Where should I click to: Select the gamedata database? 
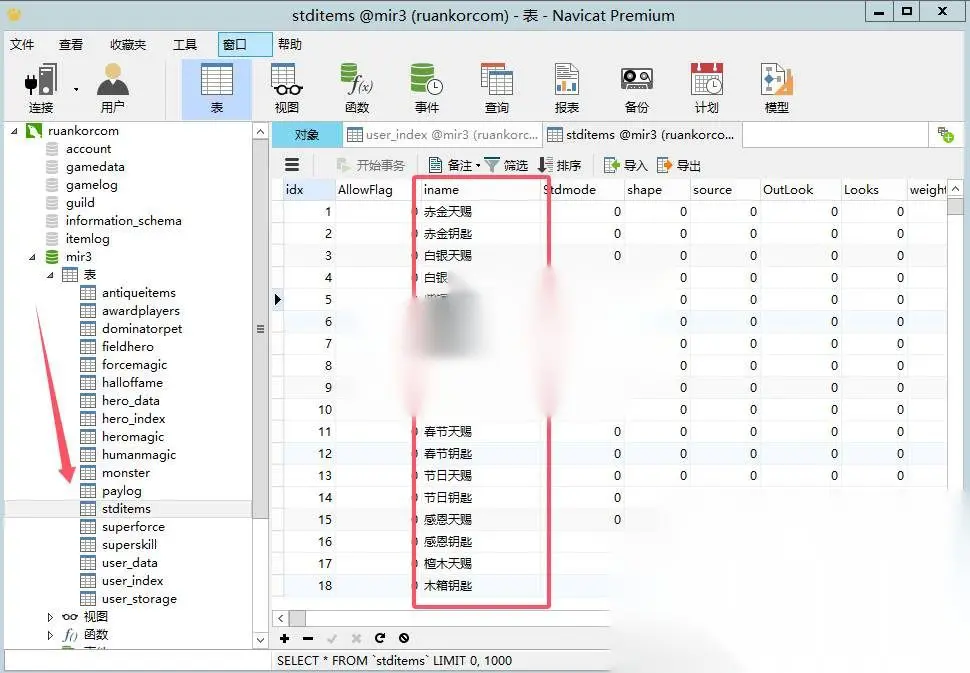(95, 166)
